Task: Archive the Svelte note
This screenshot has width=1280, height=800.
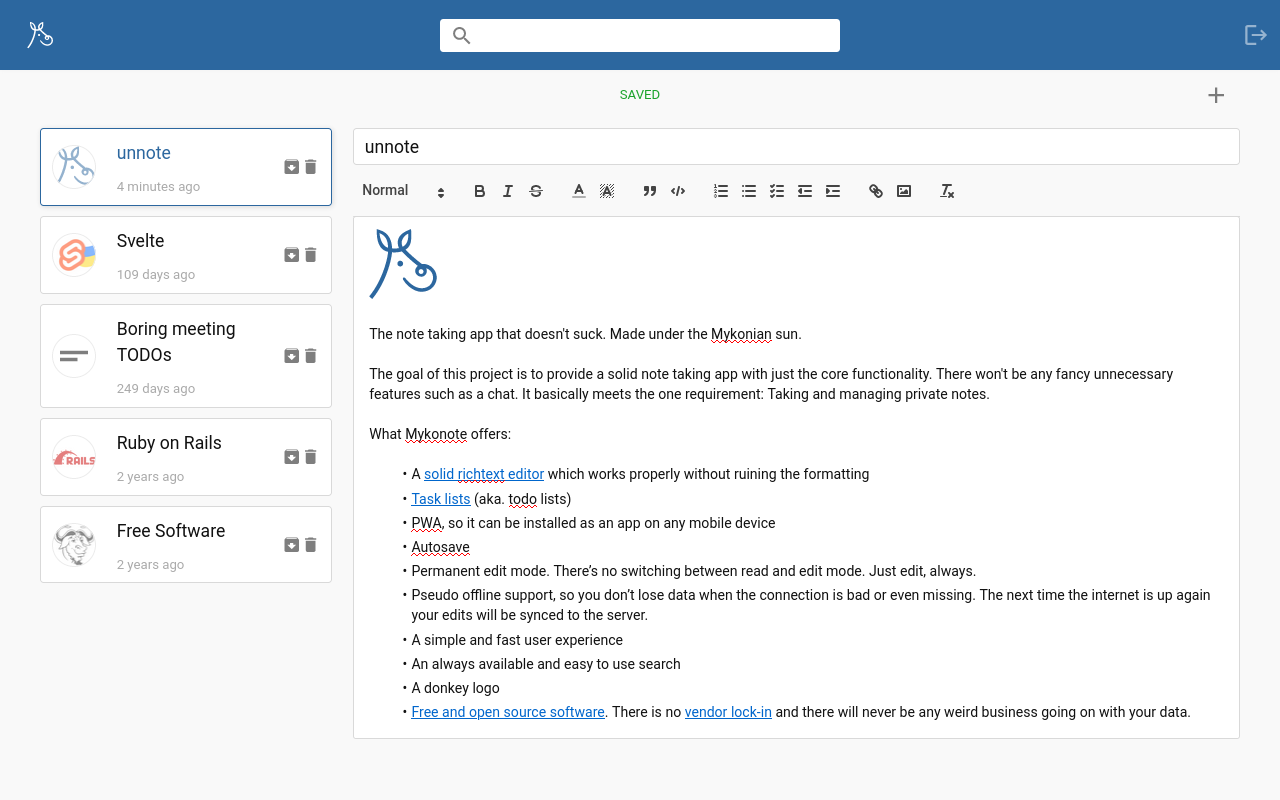Action: tap(291, 255)
